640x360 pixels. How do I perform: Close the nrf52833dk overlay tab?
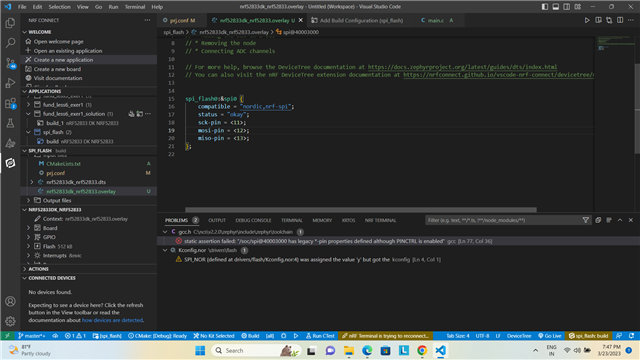coord(301,20)
